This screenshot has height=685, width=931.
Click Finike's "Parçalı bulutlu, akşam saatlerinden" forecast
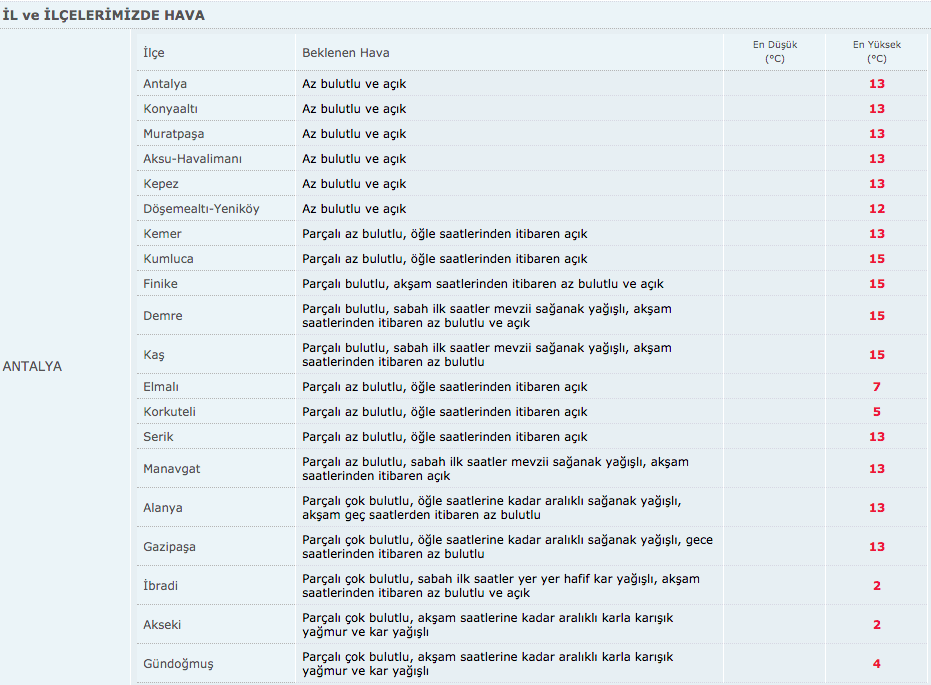pos(483,283)
